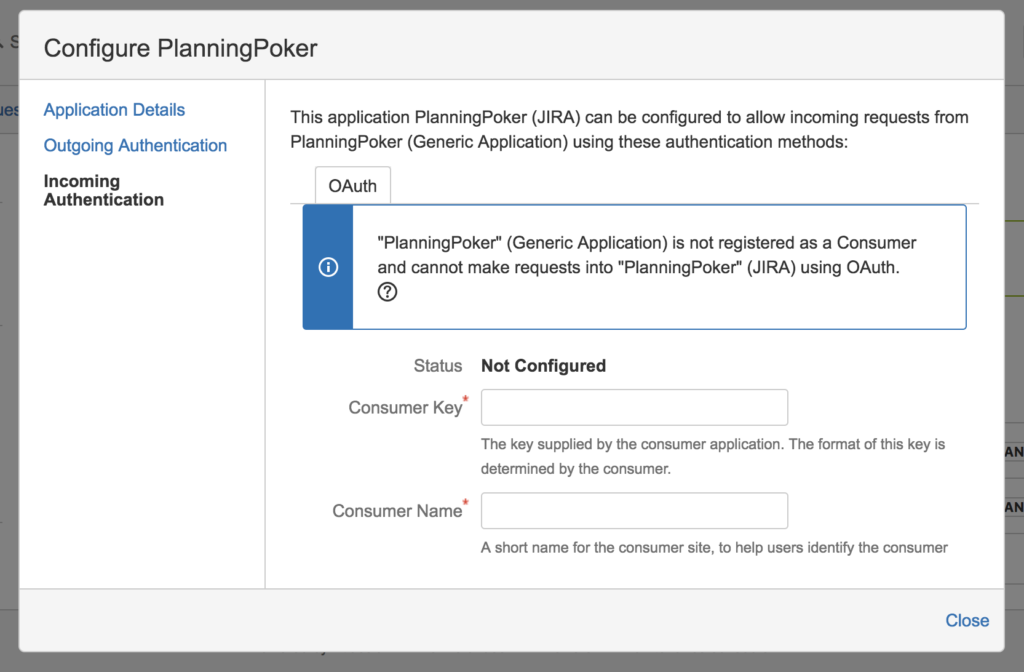Close the Configure PlanningPoker dialog
Screen dimensions: 1024x672
point(967,620)
